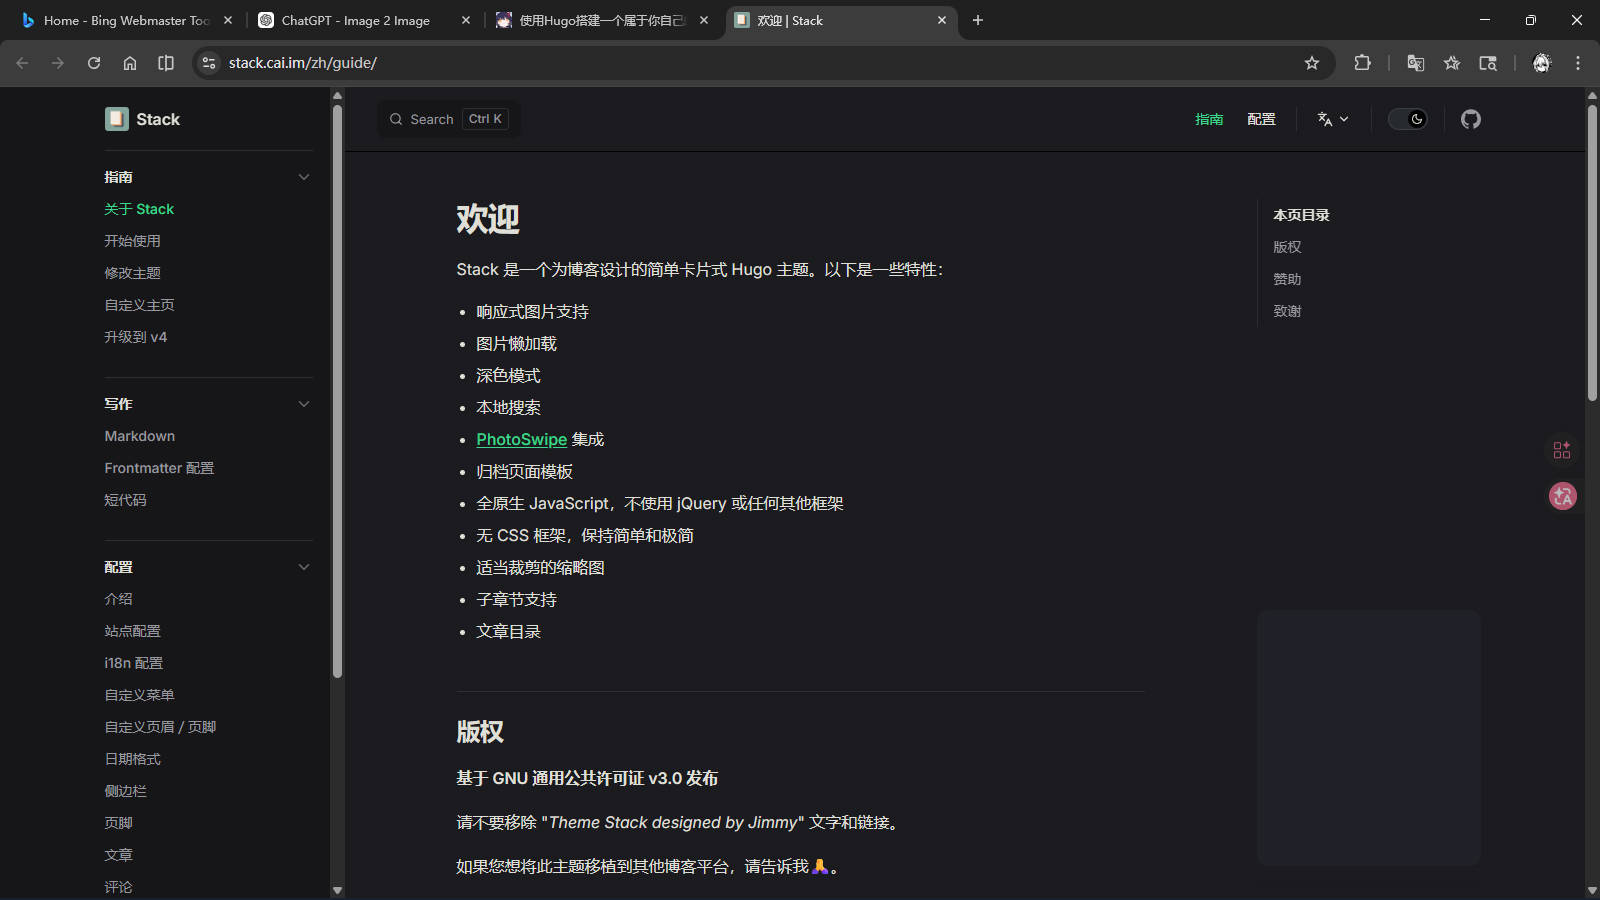Click the sidebar scroll down arrow
The image size is (1600, 900).
click(x=337, y=890)
